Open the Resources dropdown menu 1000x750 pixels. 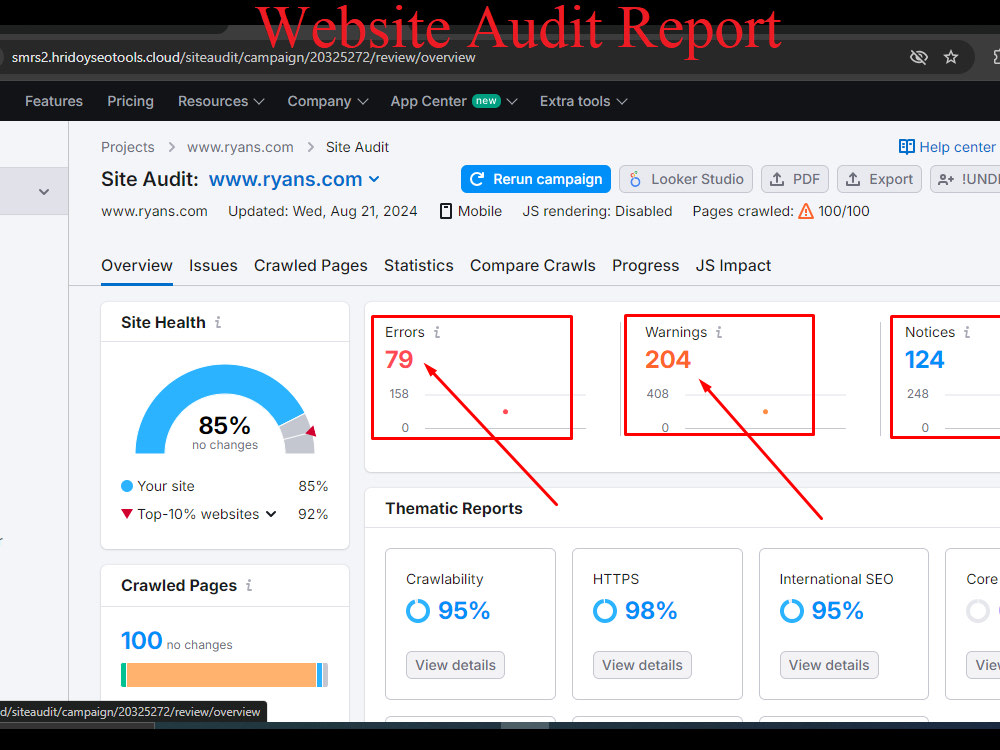pyautogui.click(x=221, y=101)
